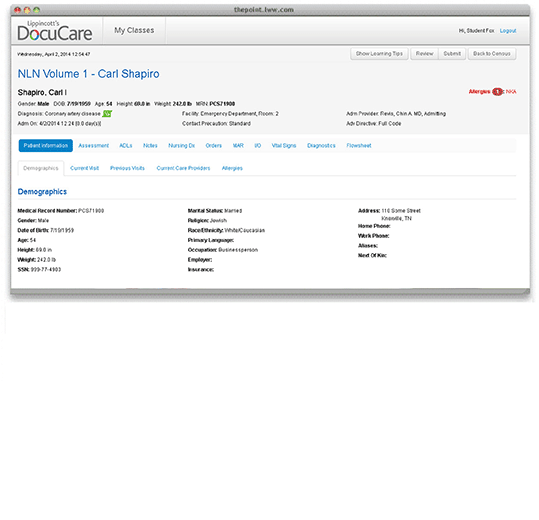Click the red allergies count badge
This screenshot has width=539, height=520.
click(x=497, y=92)
